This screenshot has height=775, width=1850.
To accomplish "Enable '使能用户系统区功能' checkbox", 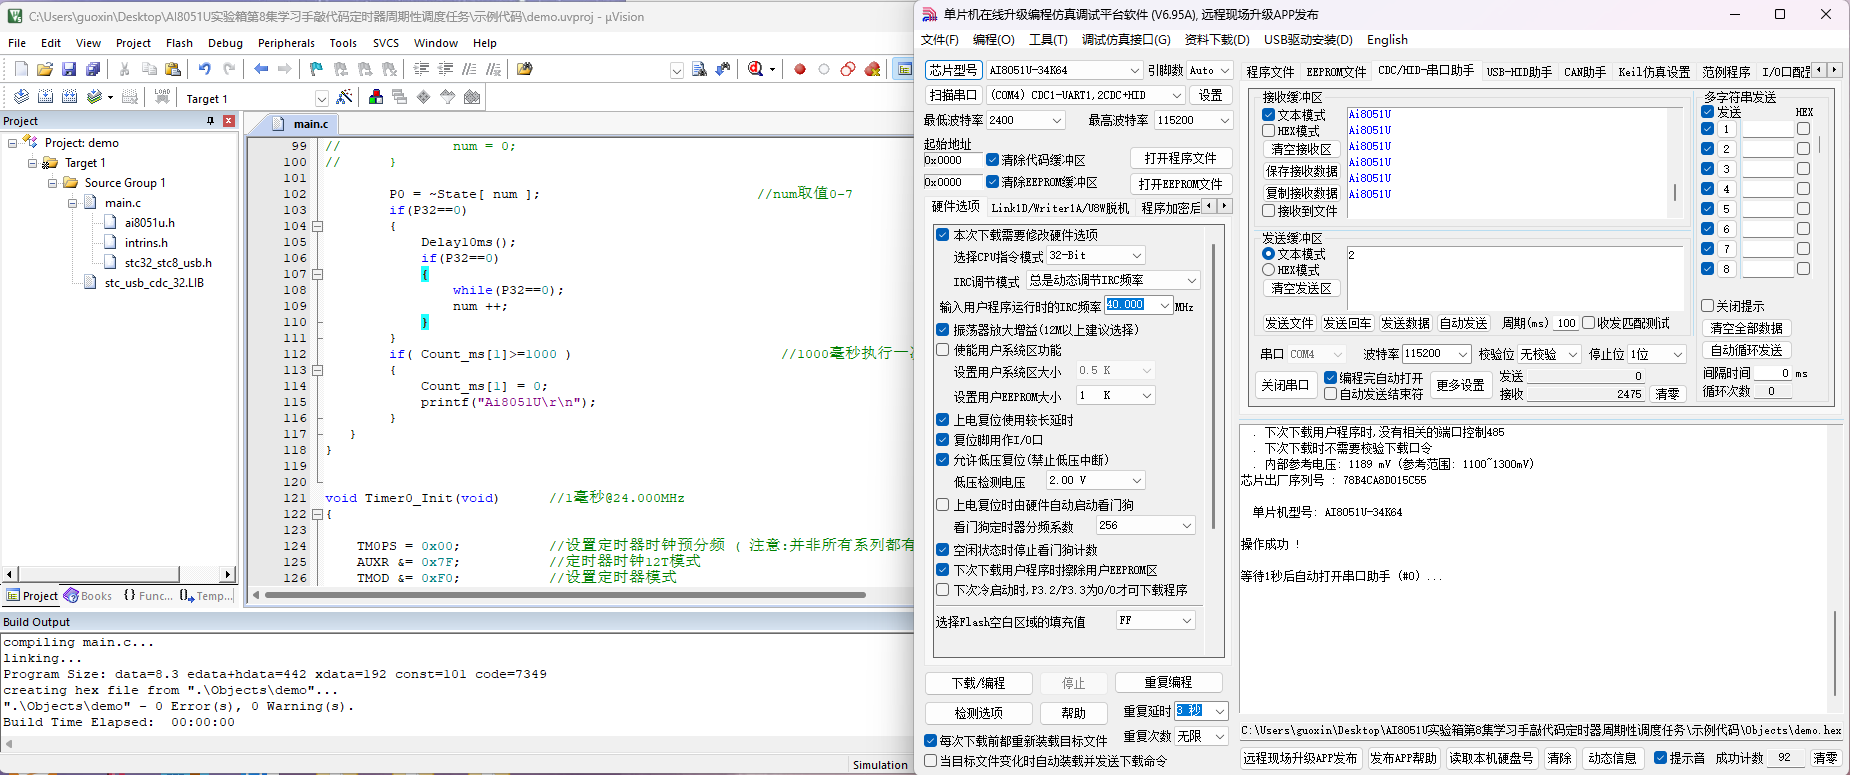I will (943, 350).
